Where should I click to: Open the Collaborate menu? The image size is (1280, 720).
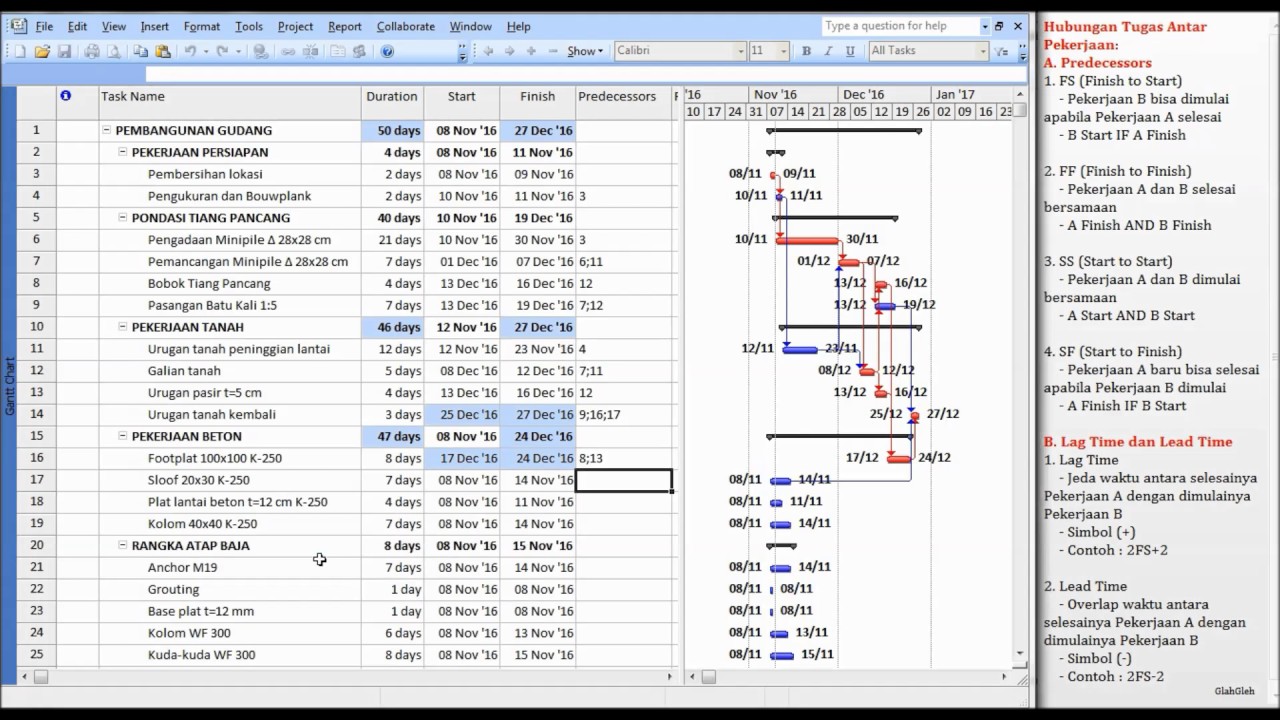point(405,26)
